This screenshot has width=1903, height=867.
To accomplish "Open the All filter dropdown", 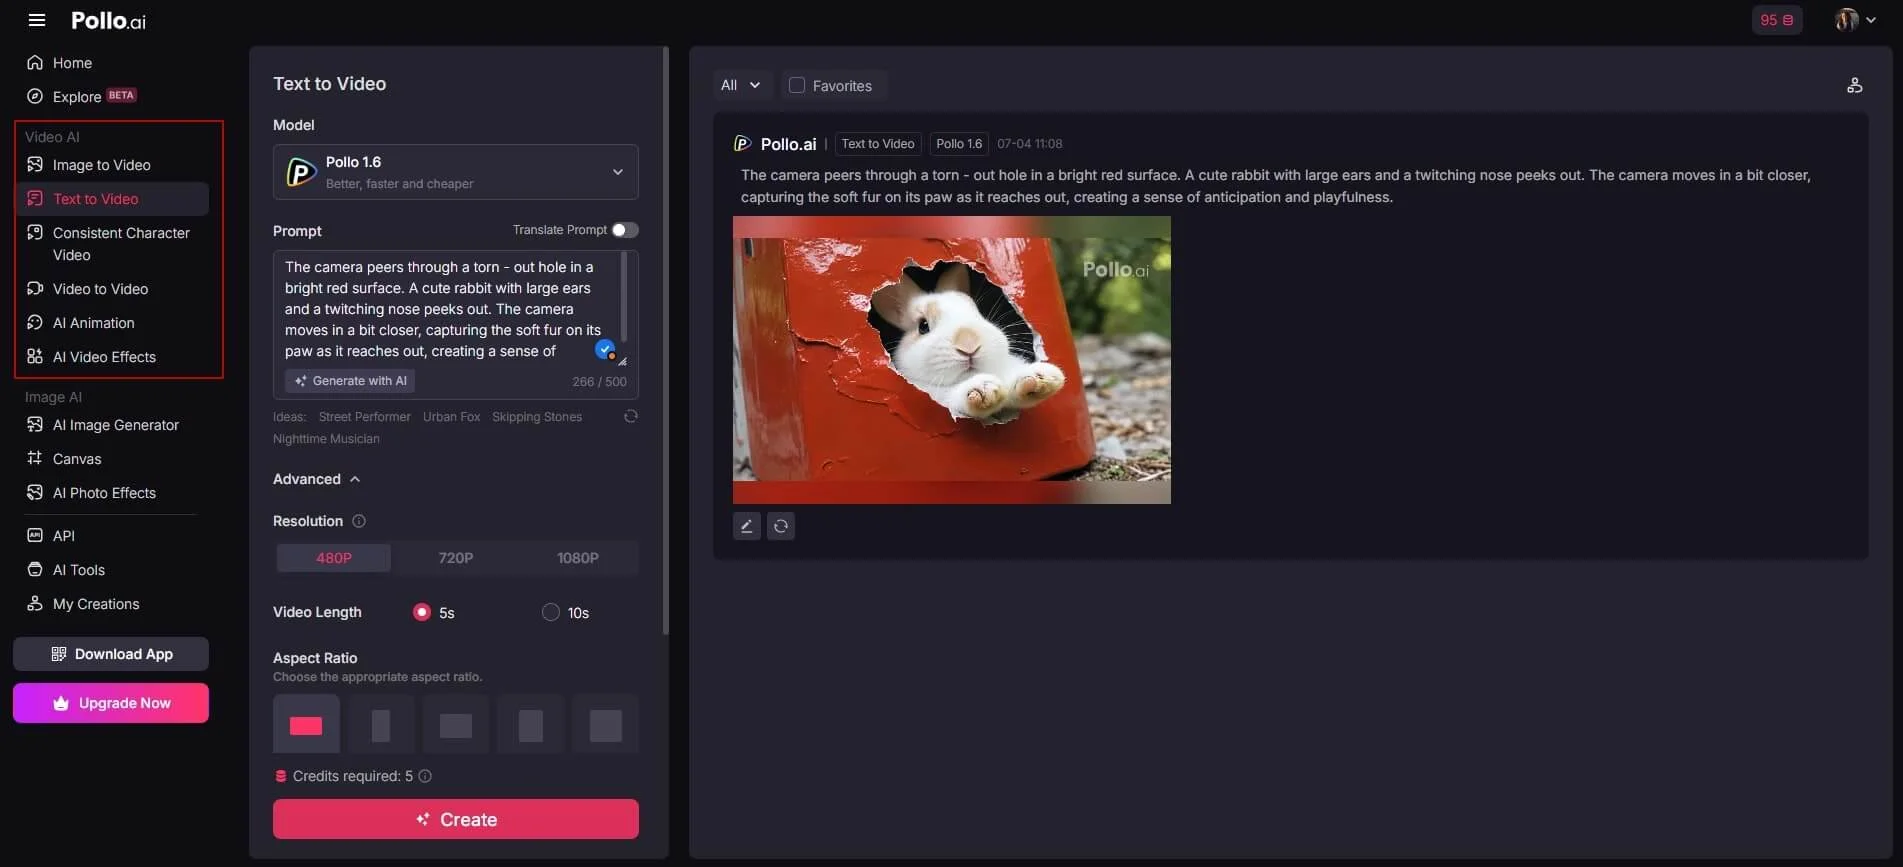I will (740, 86).
